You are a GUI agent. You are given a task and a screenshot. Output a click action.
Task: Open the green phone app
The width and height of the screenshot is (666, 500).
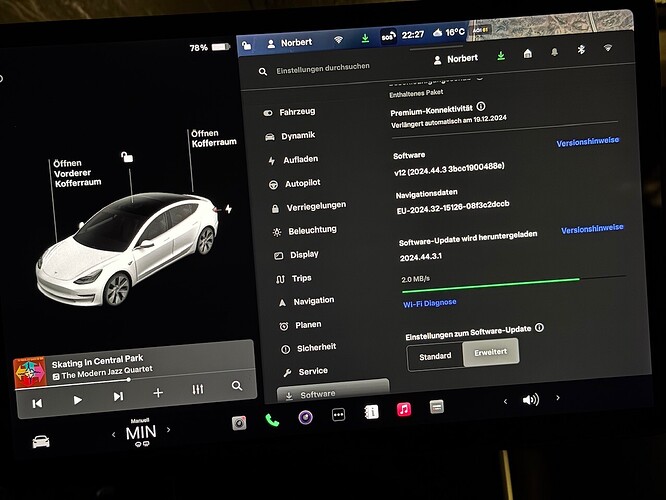tap(272, 420)
